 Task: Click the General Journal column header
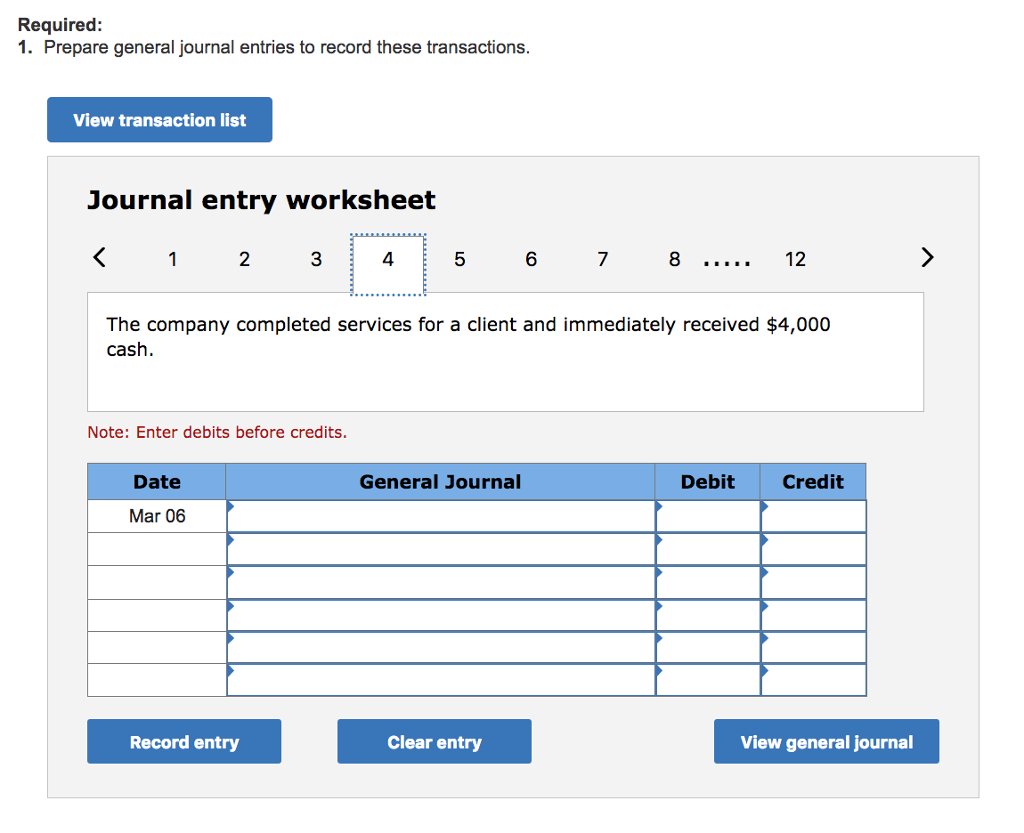[440, 482]
